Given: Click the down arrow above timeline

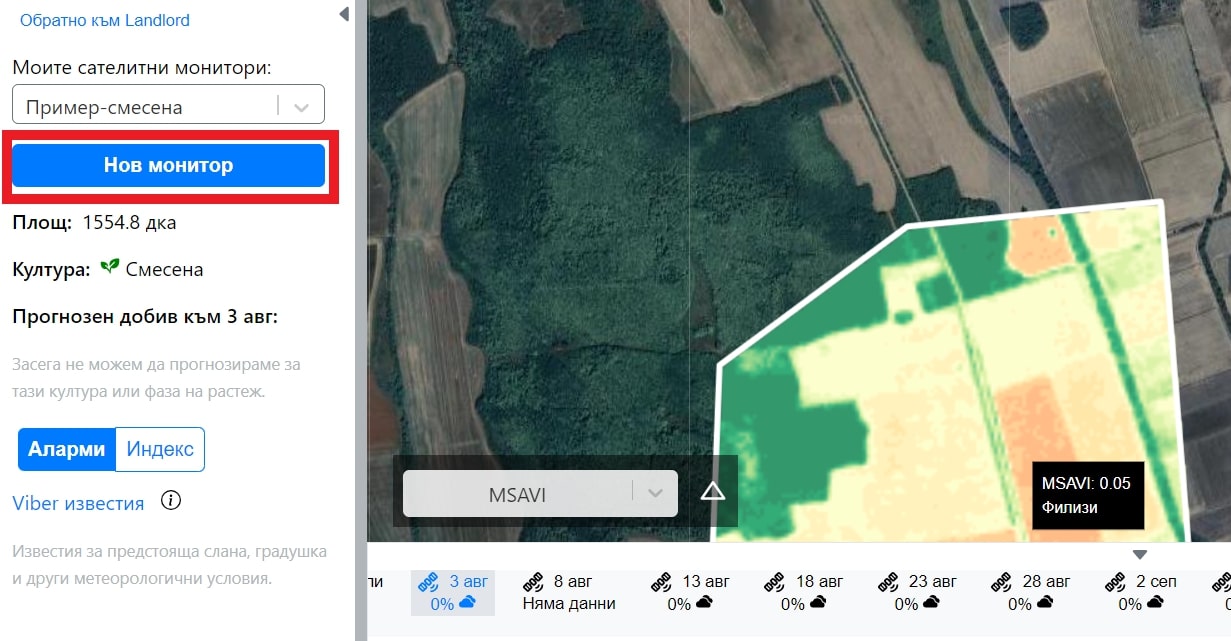Looking at the screenshot, I should [x=1139, y=555].
